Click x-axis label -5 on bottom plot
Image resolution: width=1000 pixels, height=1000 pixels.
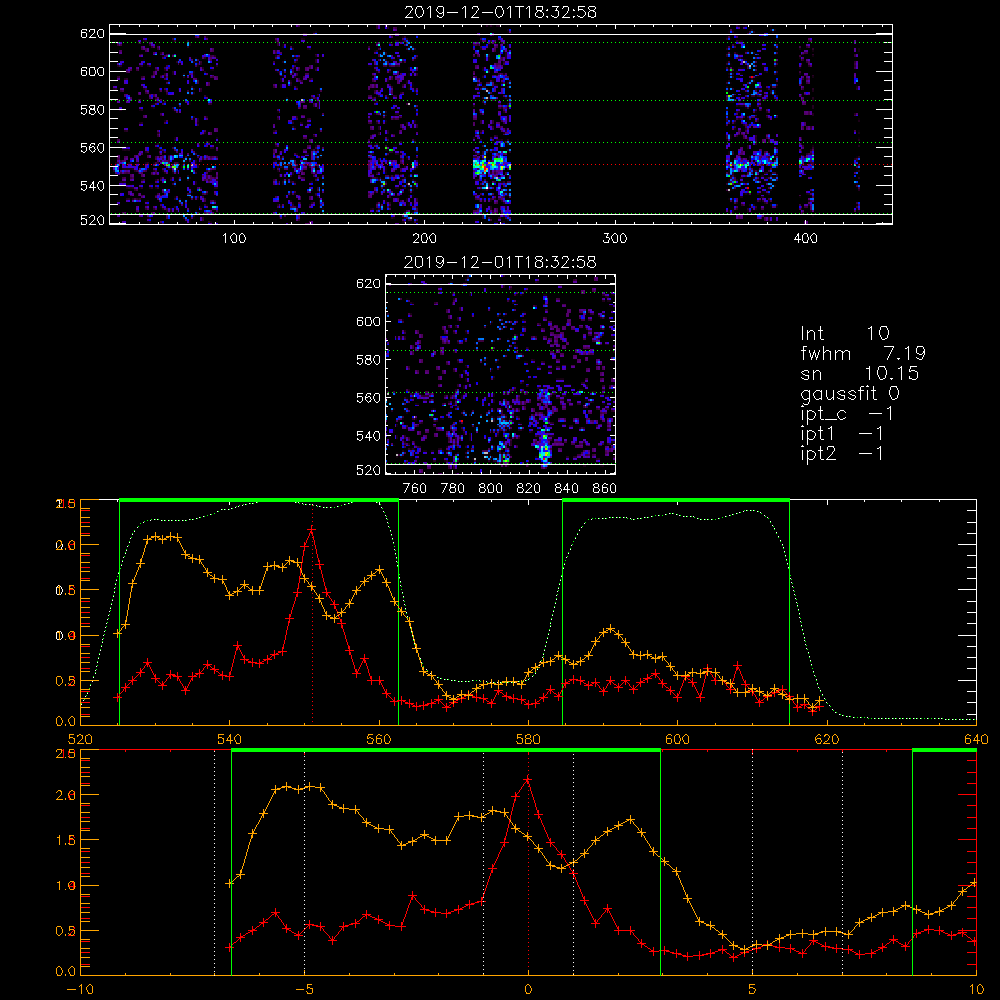304,989
